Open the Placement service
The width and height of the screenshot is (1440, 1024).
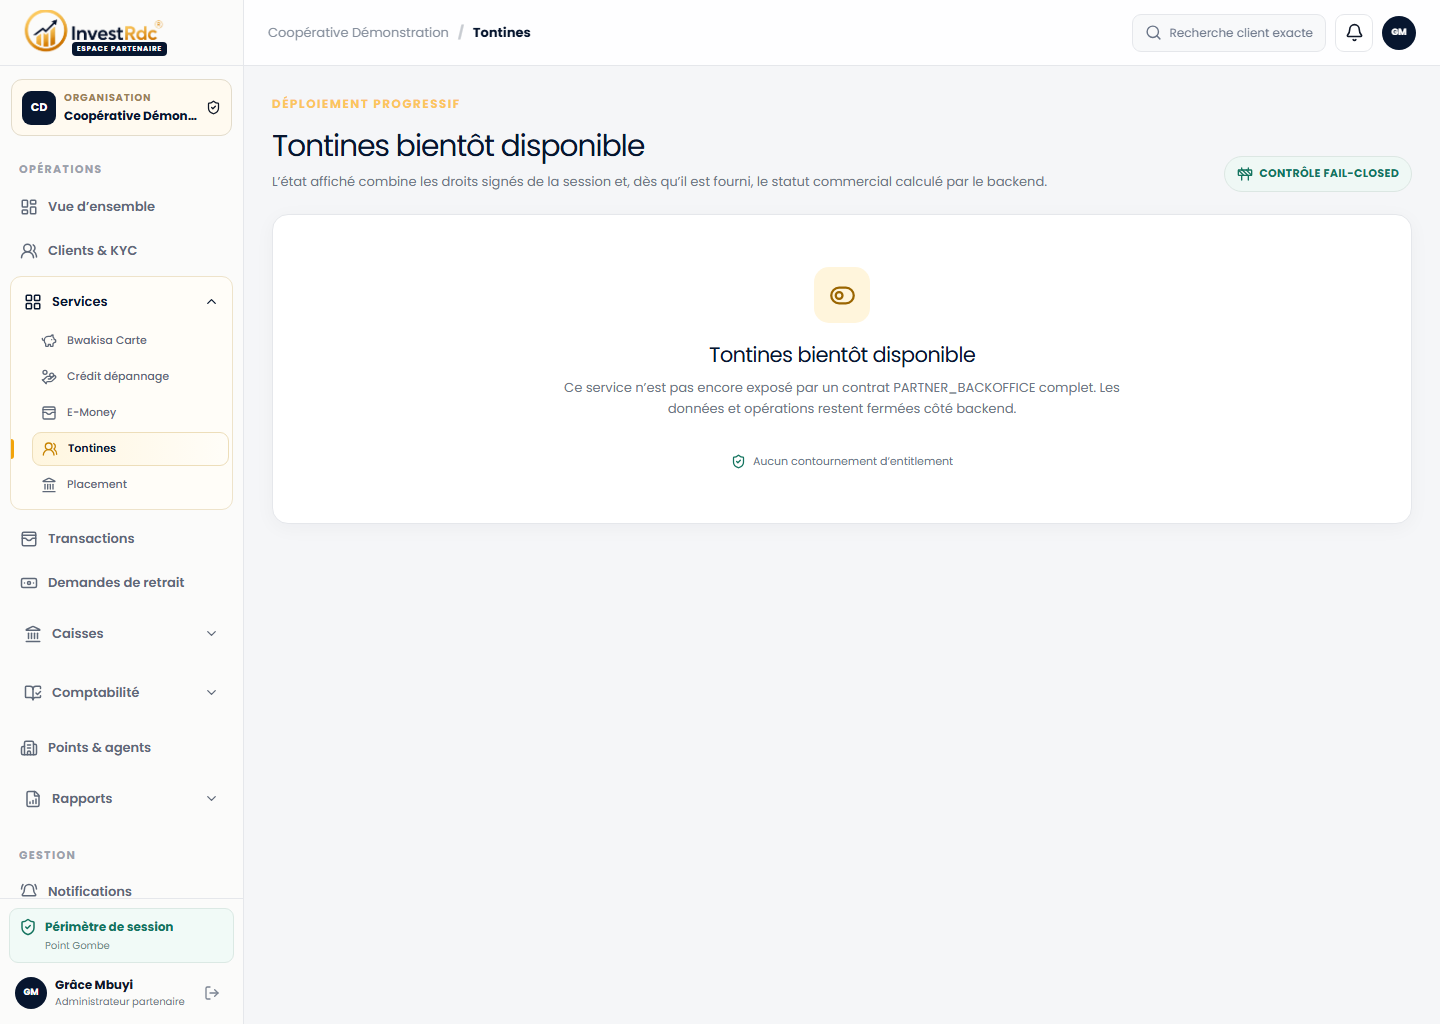pyautogui.click(x=130, y=485)
